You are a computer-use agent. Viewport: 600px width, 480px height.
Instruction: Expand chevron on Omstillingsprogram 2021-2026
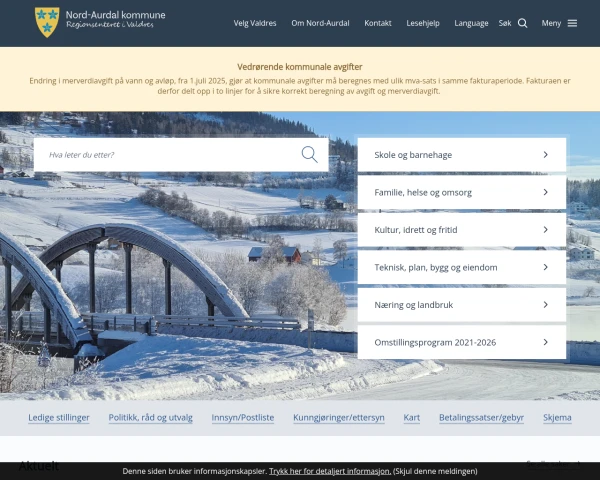pyautogui.click(x=546, y=342)
